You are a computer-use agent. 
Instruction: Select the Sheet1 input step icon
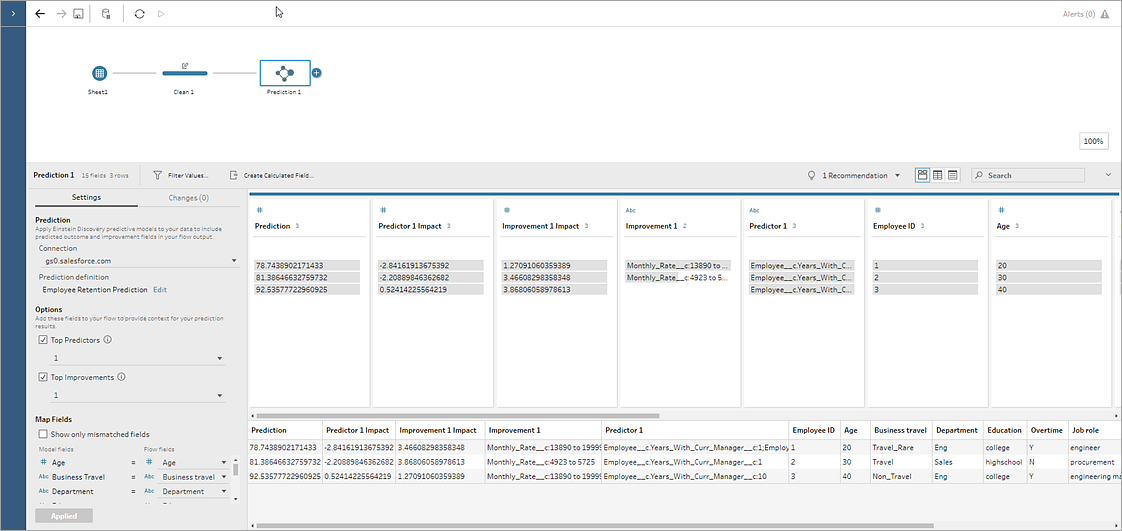pyautogui.click(x=99, y=73)
